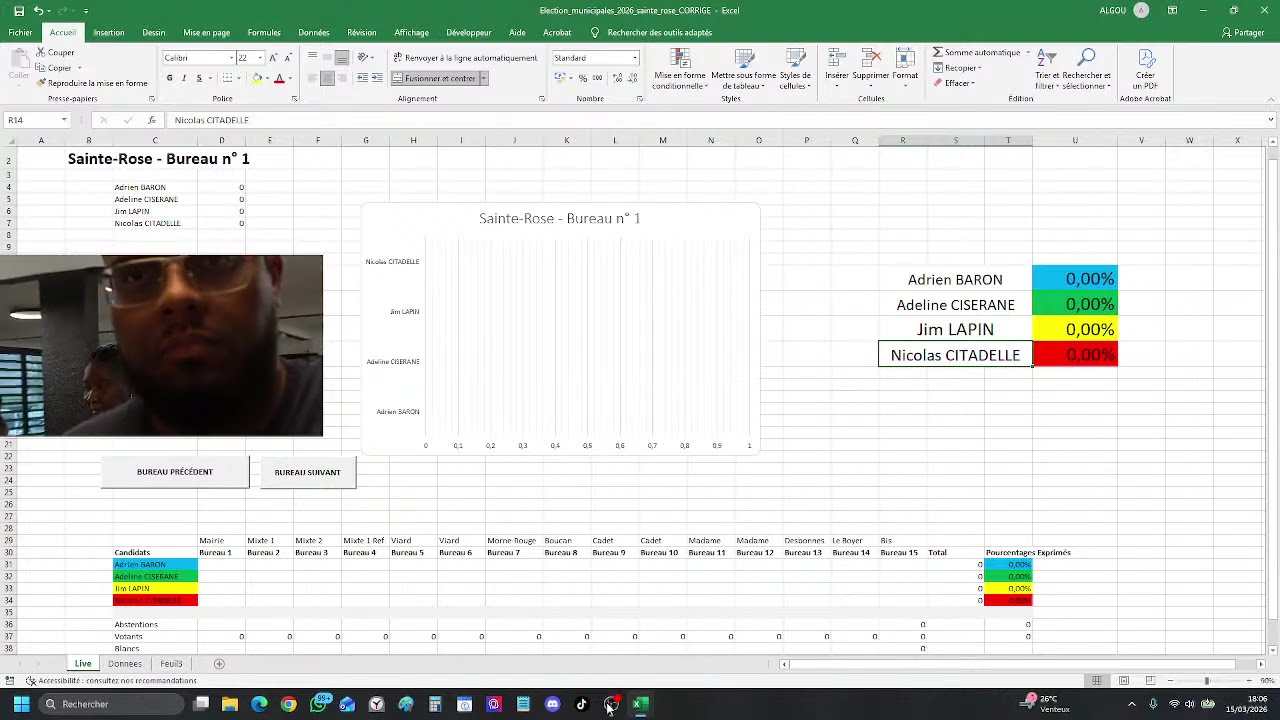Click the zoom slider in status bar

(x=1207, y=681)
